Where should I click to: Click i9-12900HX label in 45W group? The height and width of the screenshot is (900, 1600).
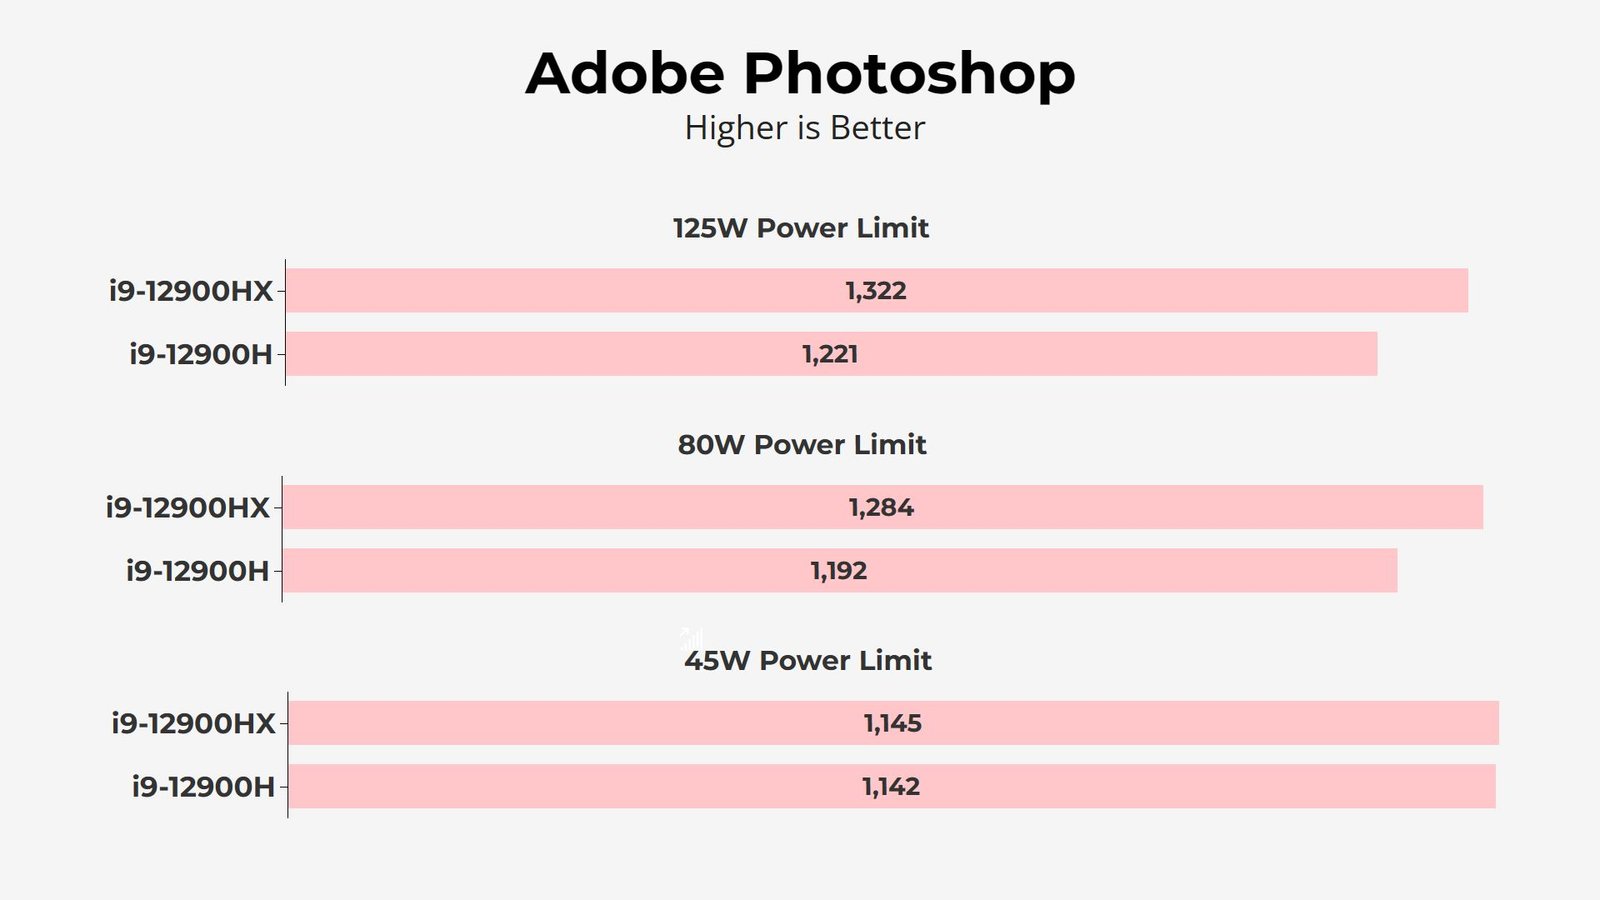pyautogui.click(x=194, y=723)
